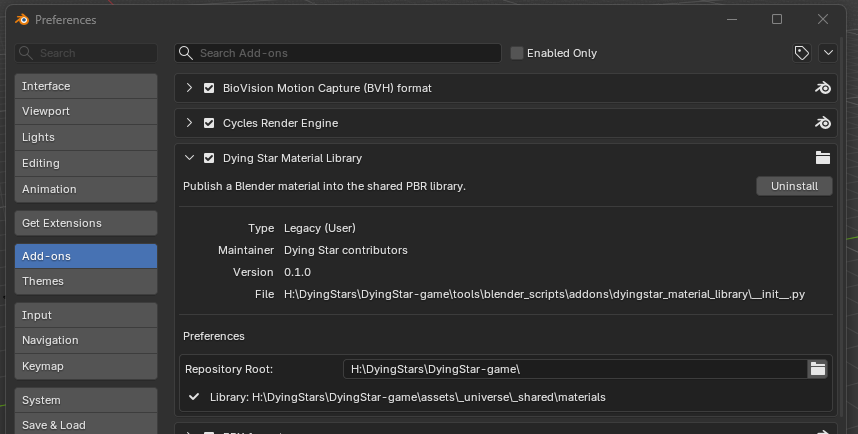Minimize the Preferences window
The height and width of the screenshot is (434, 858).
coord(732,19)
